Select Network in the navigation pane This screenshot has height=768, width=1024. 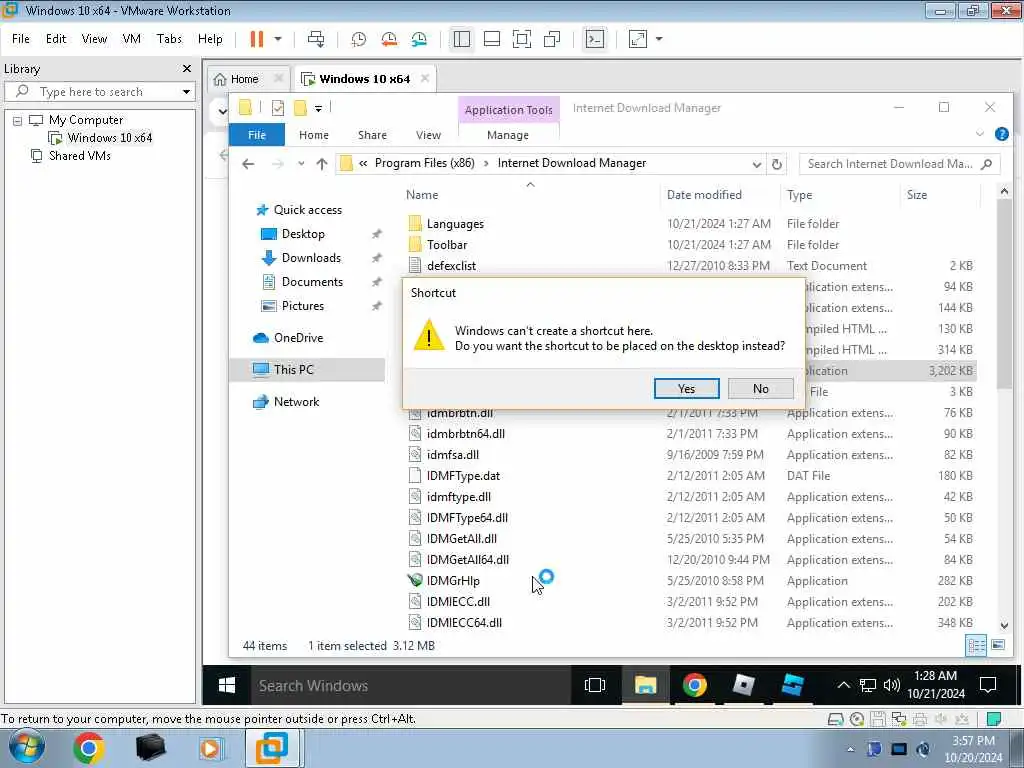(296, 402)
